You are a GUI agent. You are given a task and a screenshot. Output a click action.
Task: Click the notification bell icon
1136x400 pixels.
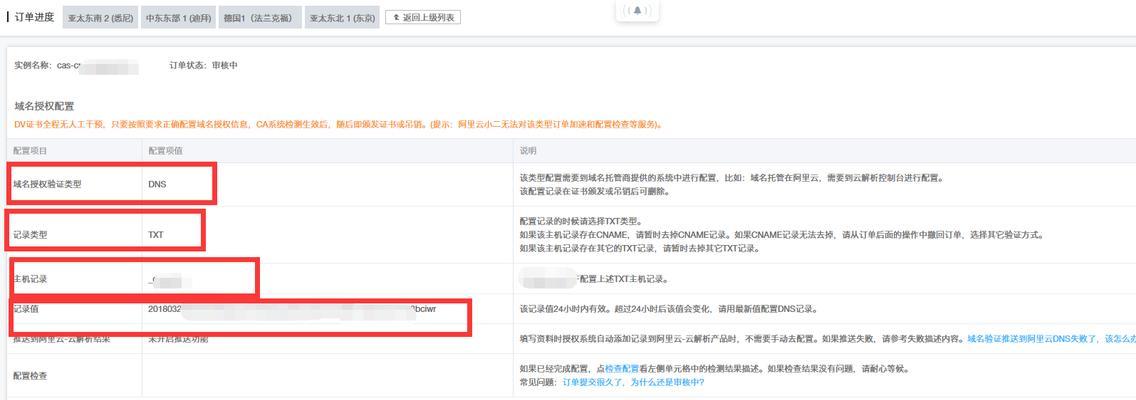638,10
